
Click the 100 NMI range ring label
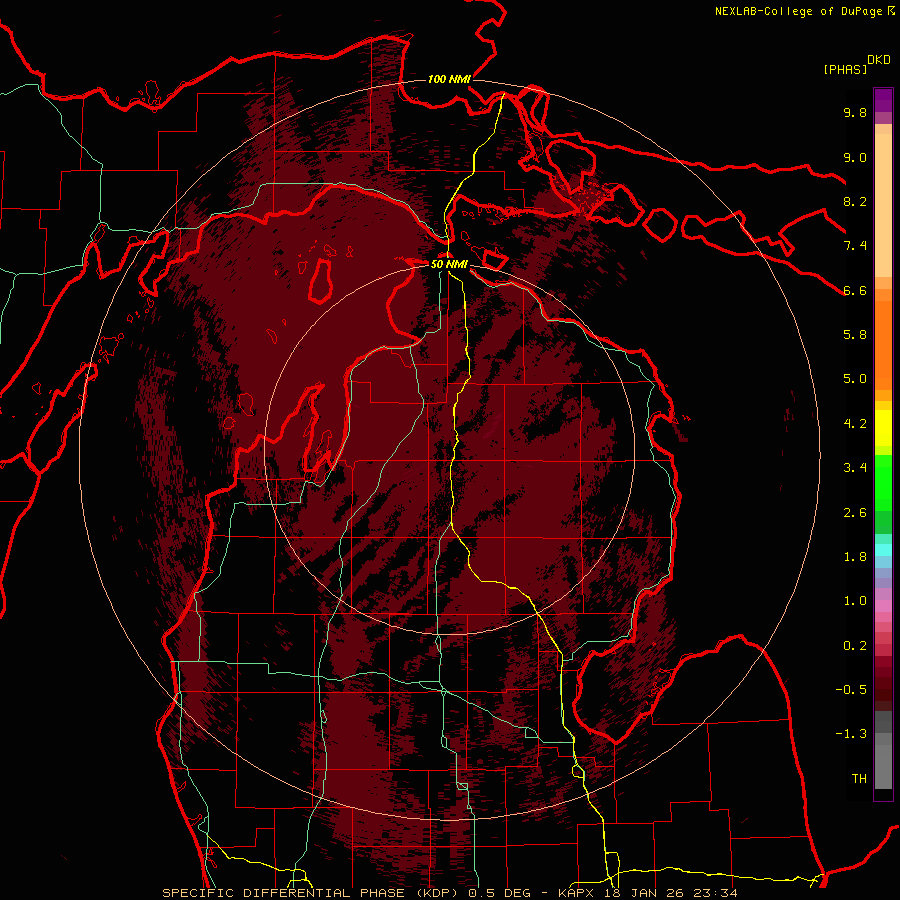[449, 79]
